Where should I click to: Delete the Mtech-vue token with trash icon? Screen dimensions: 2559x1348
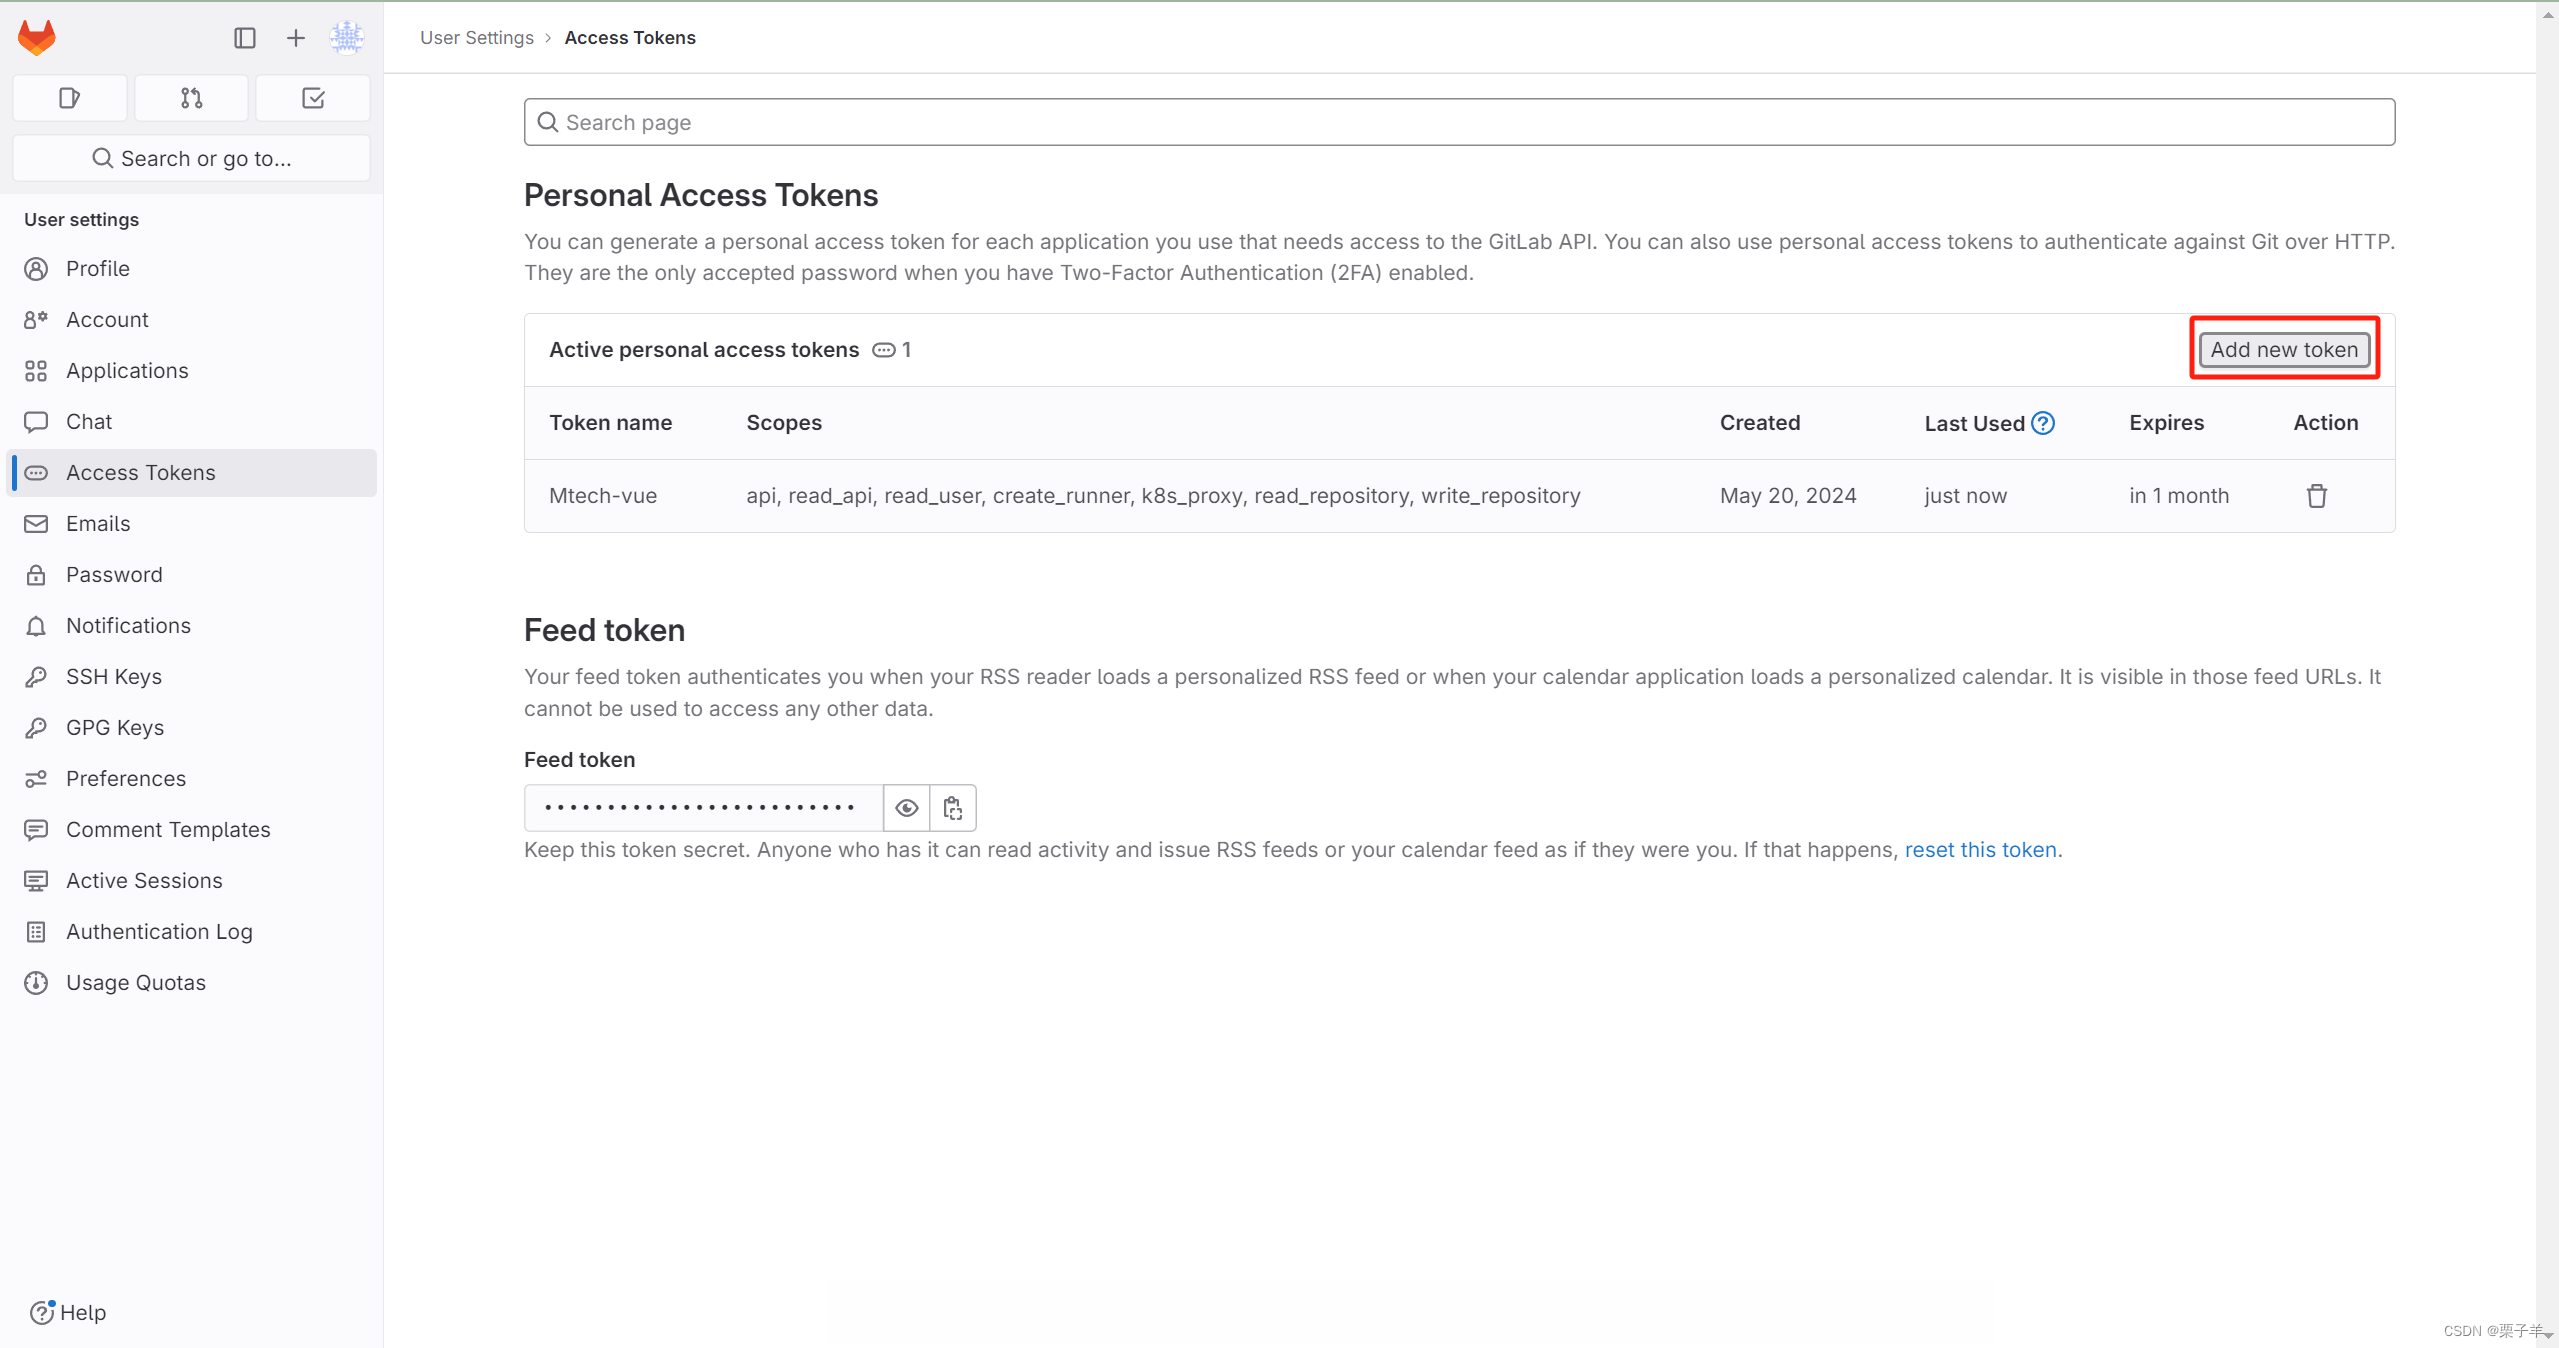2316,496
